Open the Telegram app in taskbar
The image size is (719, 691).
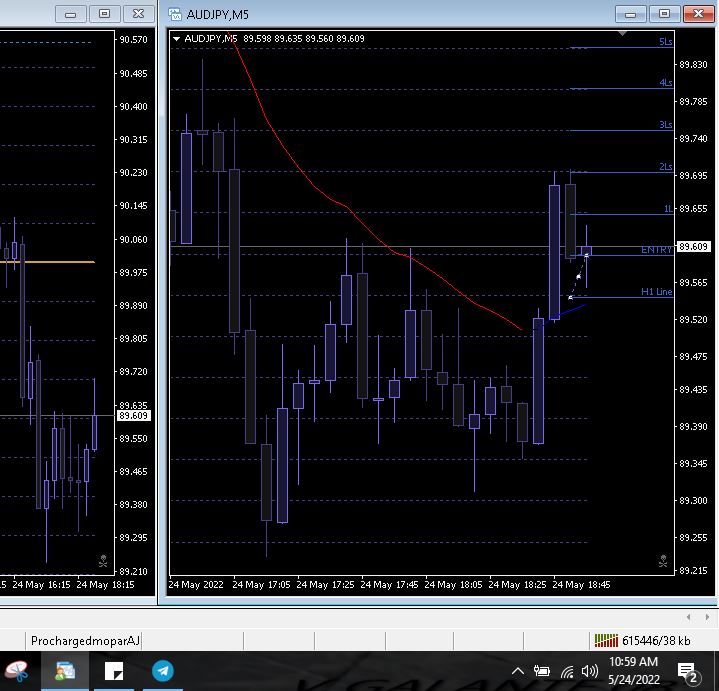click(x=163, y=671)
